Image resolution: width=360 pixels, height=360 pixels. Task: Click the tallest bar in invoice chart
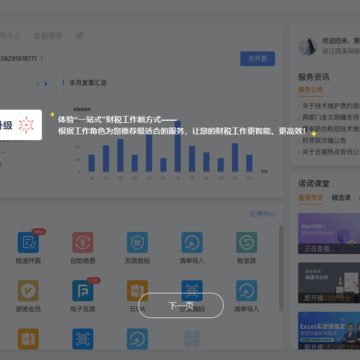coord(178,146)
